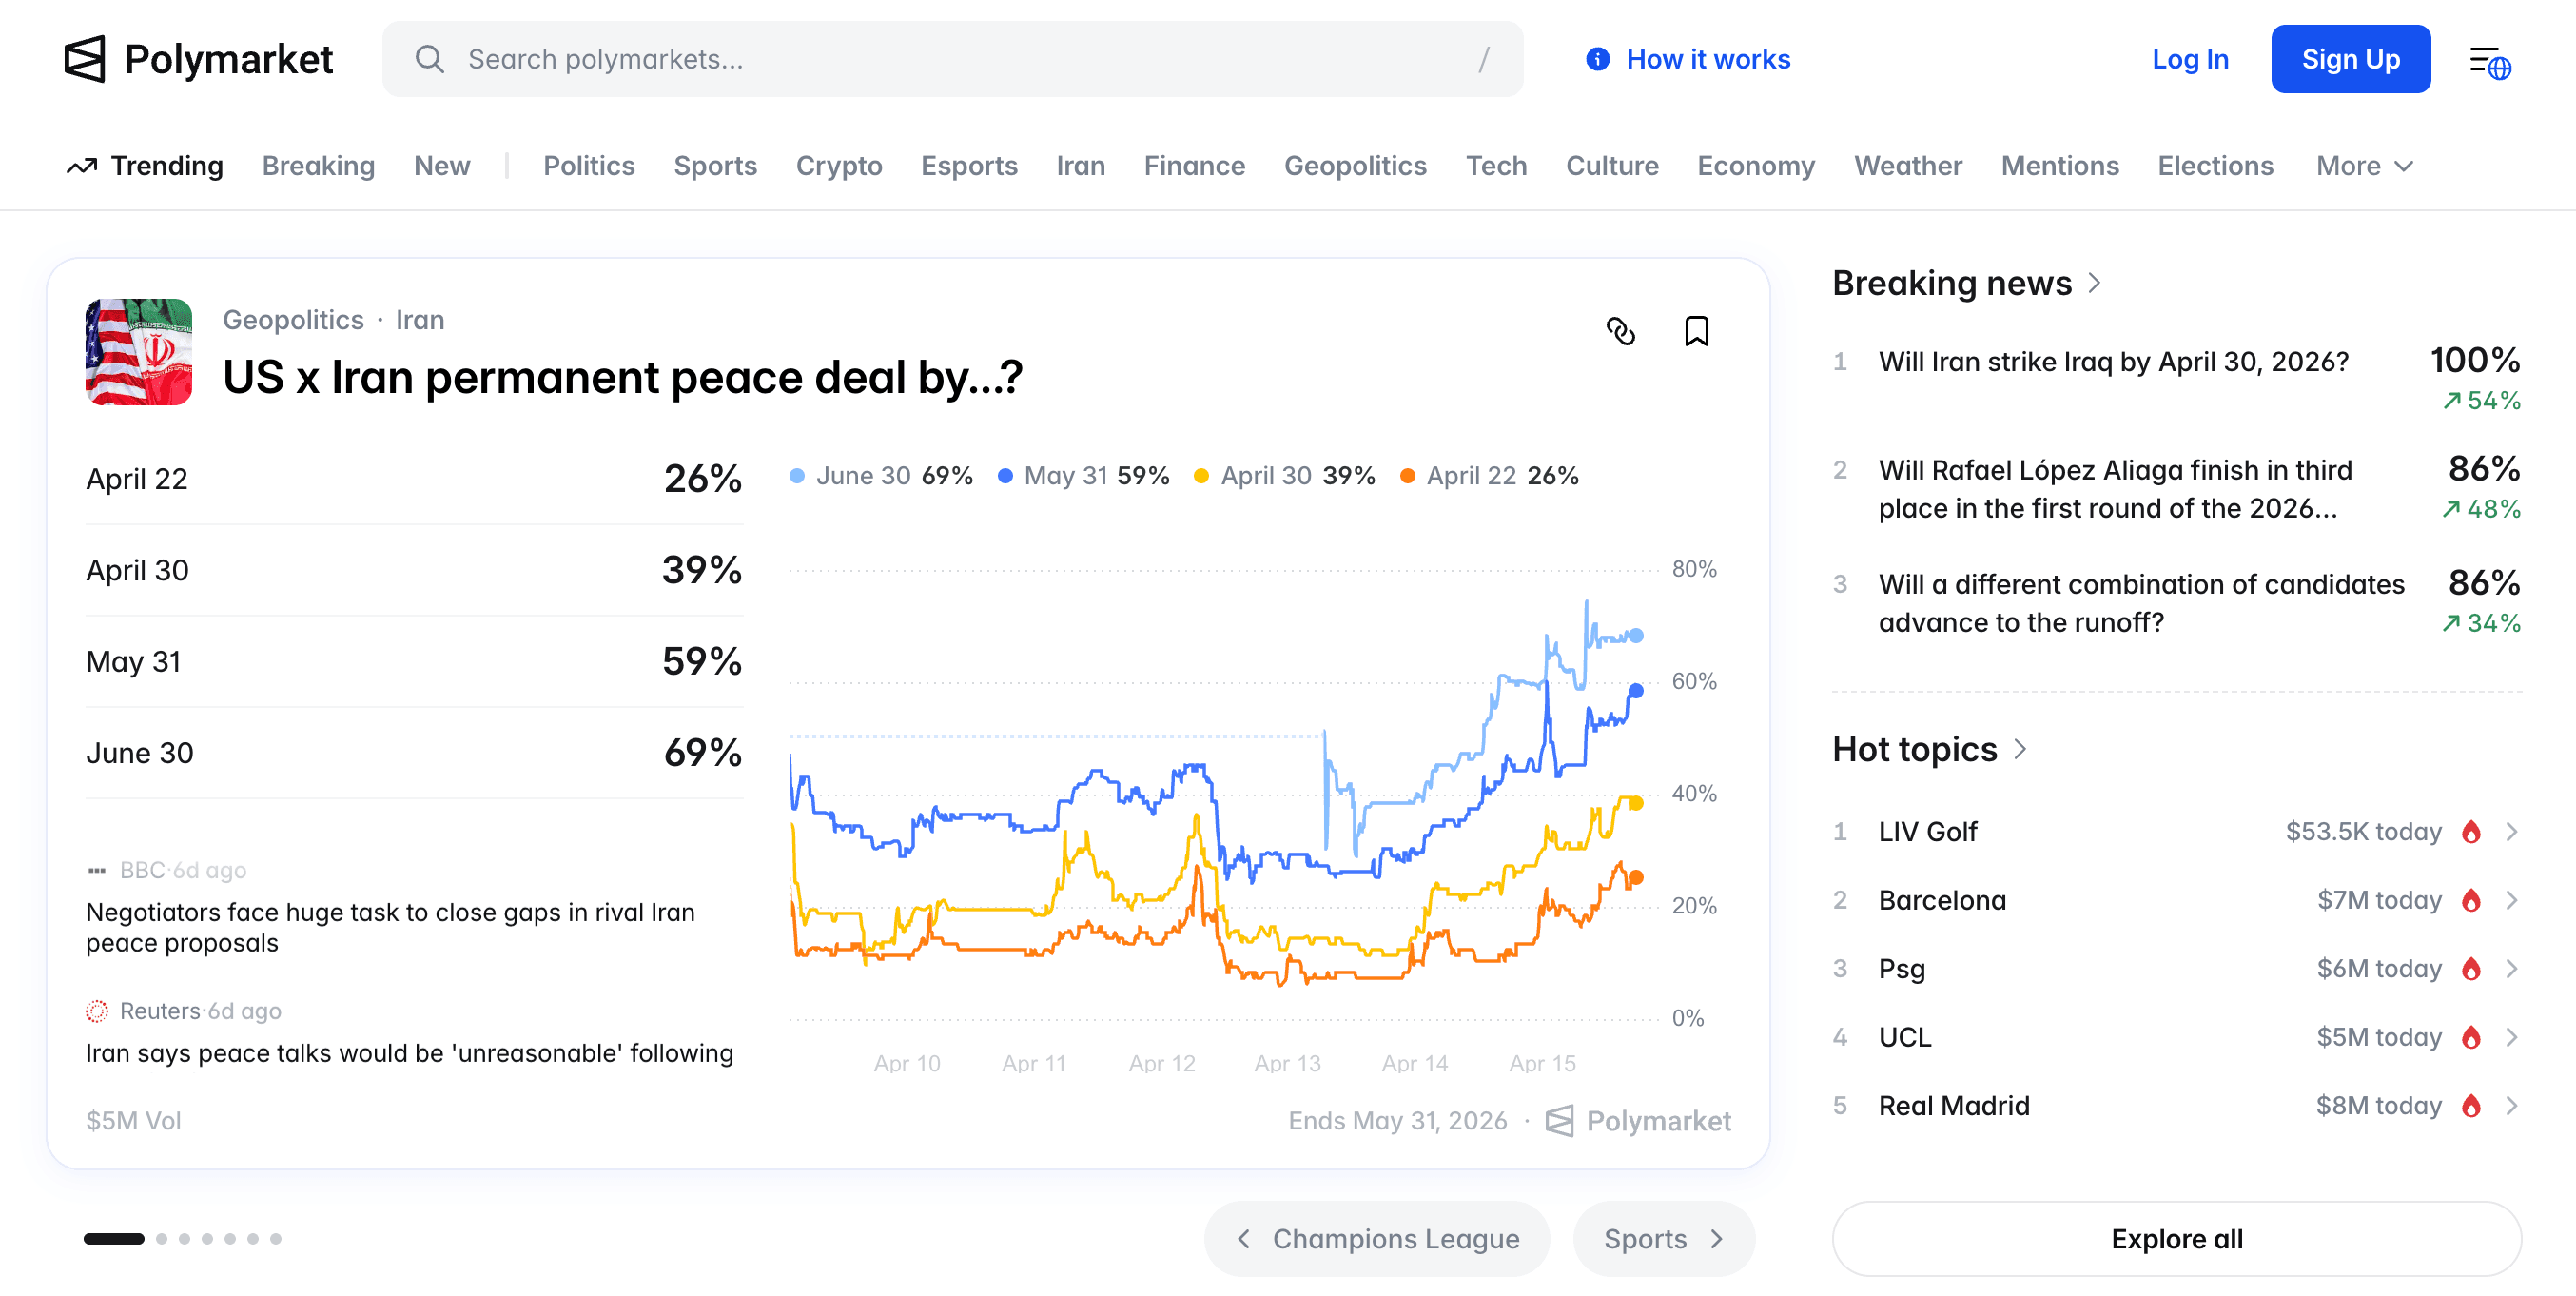Click the copy link icon on market card
2576x1296 pixels.
(x=1620, y=331)
